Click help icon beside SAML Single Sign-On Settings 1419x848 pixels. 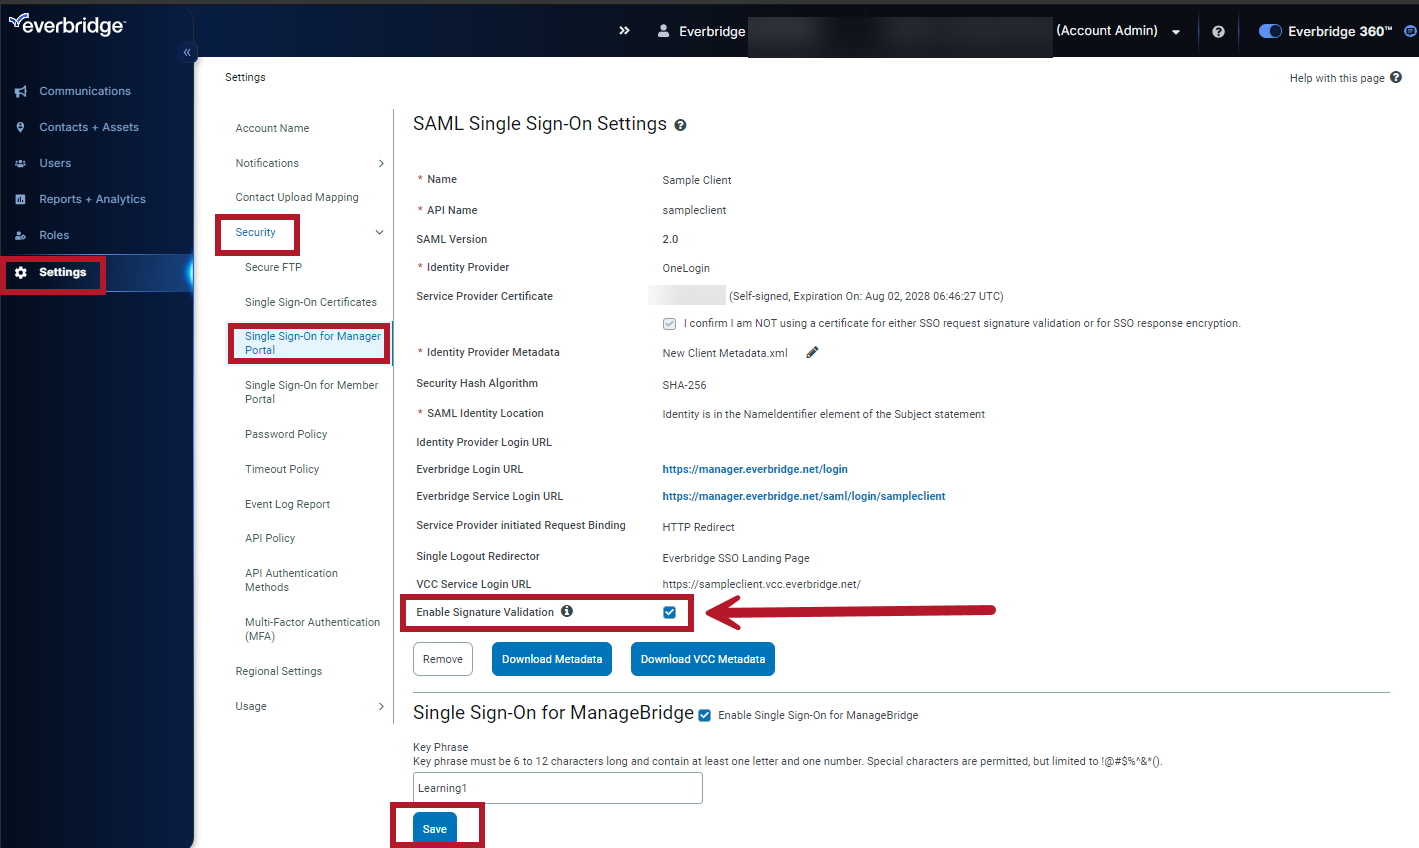coord(680,125)
